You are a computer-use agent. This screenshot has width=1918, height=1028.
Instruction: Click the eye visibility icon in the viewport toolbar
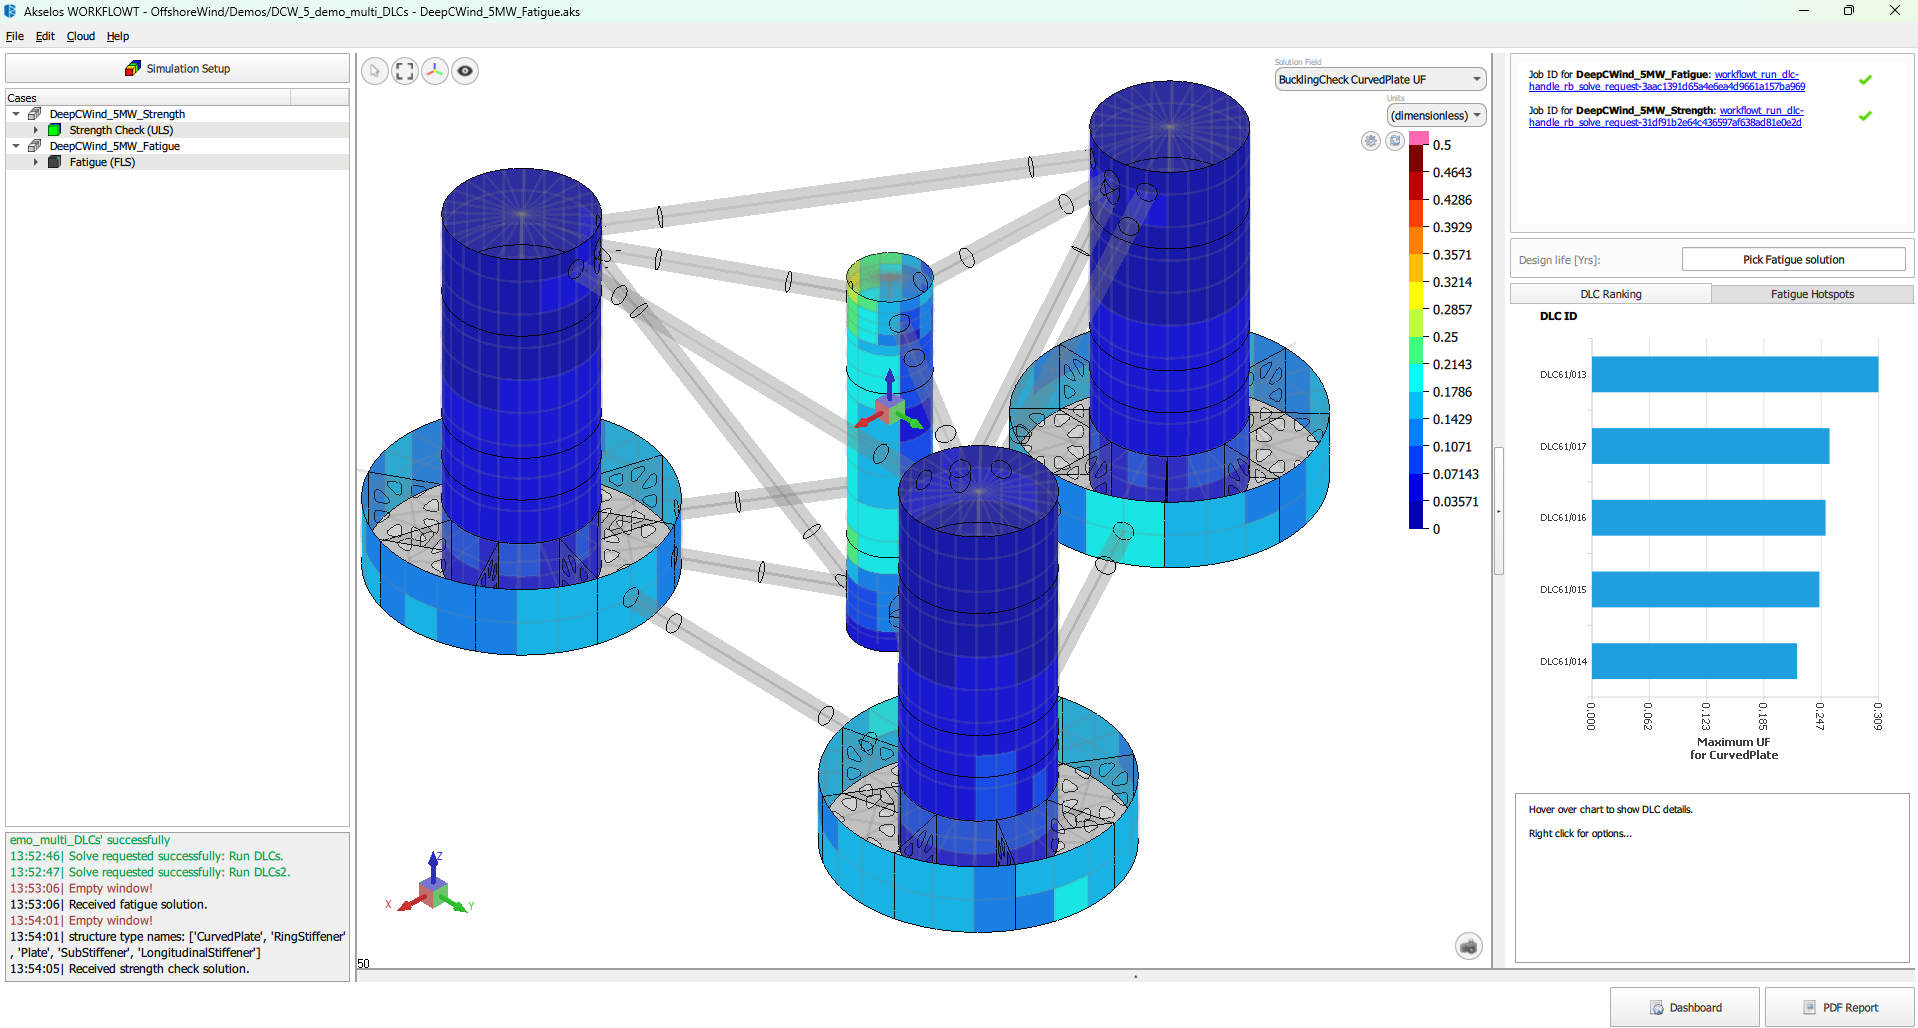[464, 71]
